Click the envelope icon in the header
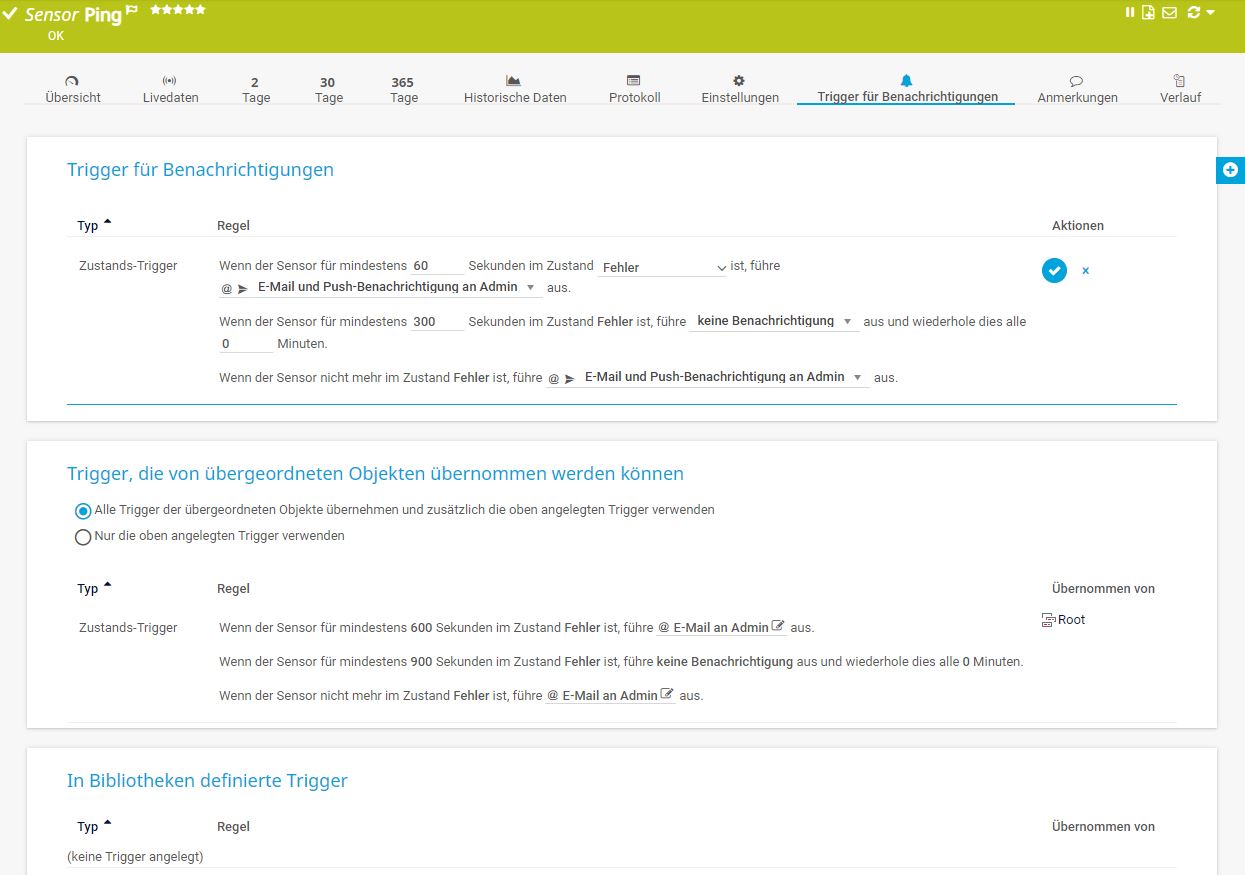The height and width of the screenshot is (875, 1245). point(1168,12)
